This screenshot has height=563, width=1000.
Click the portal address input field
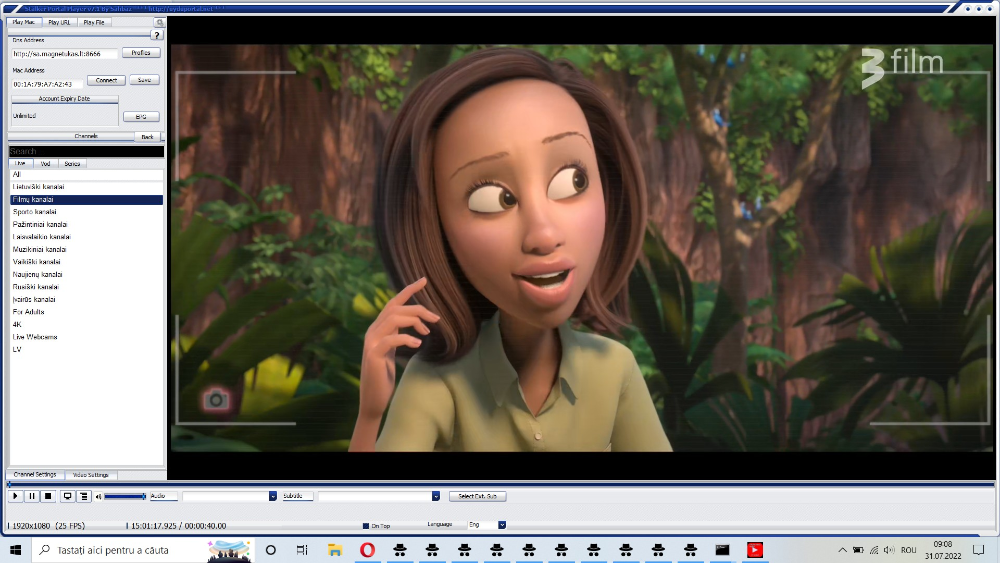(64, 54)
